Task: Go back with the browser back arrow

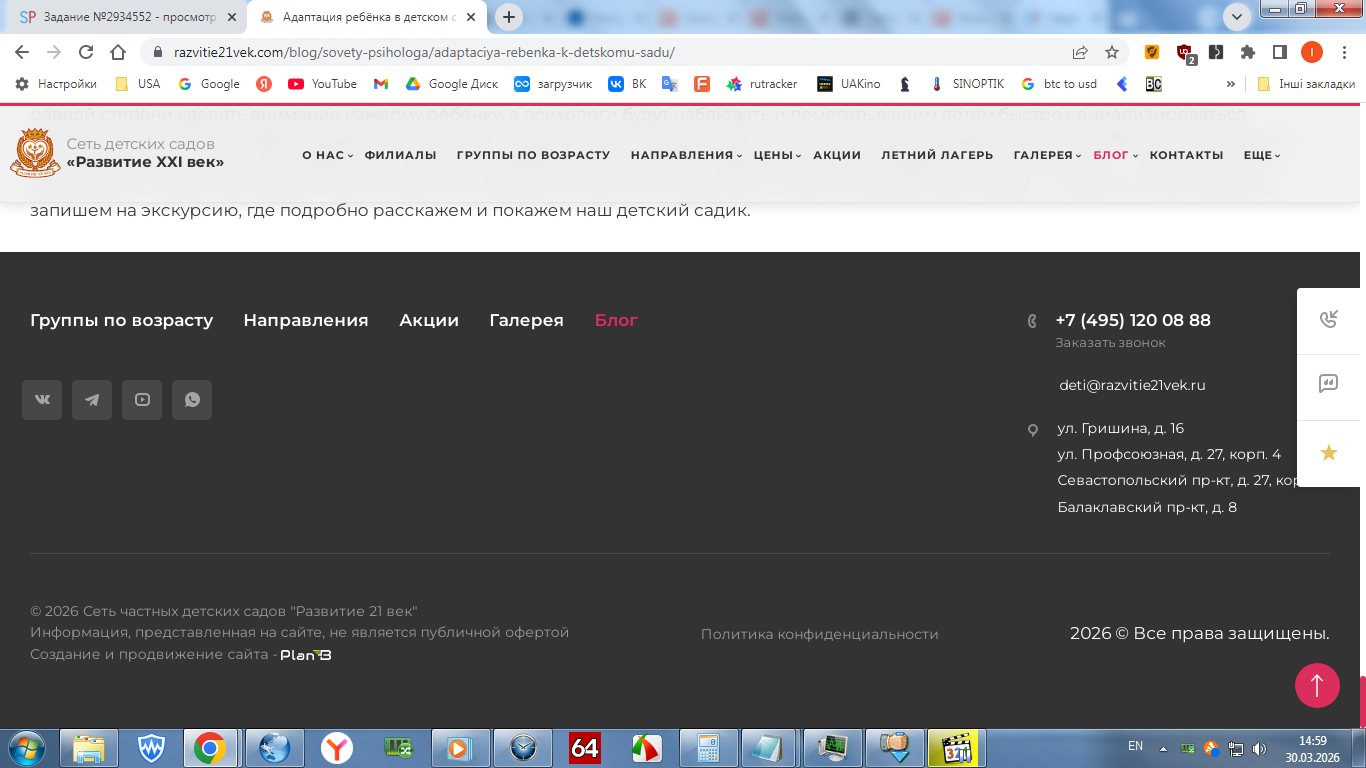Action: tap(22, 52)
